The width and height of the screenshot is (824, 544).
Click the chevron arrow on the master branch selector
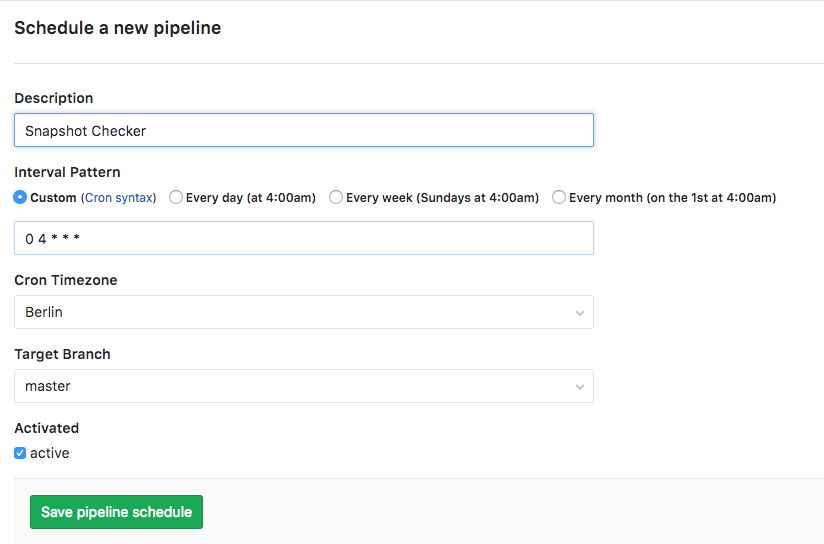[x=579, y=387]
